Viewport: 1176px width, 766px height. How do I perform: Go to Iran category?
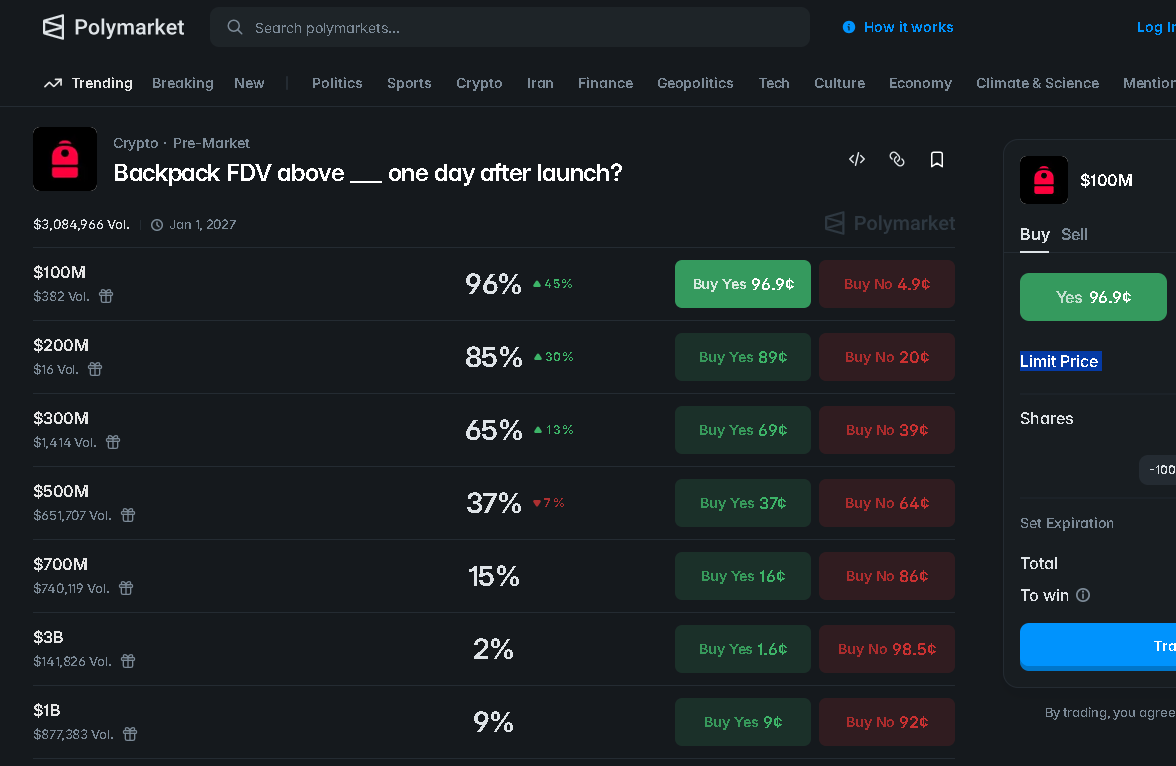540,83
